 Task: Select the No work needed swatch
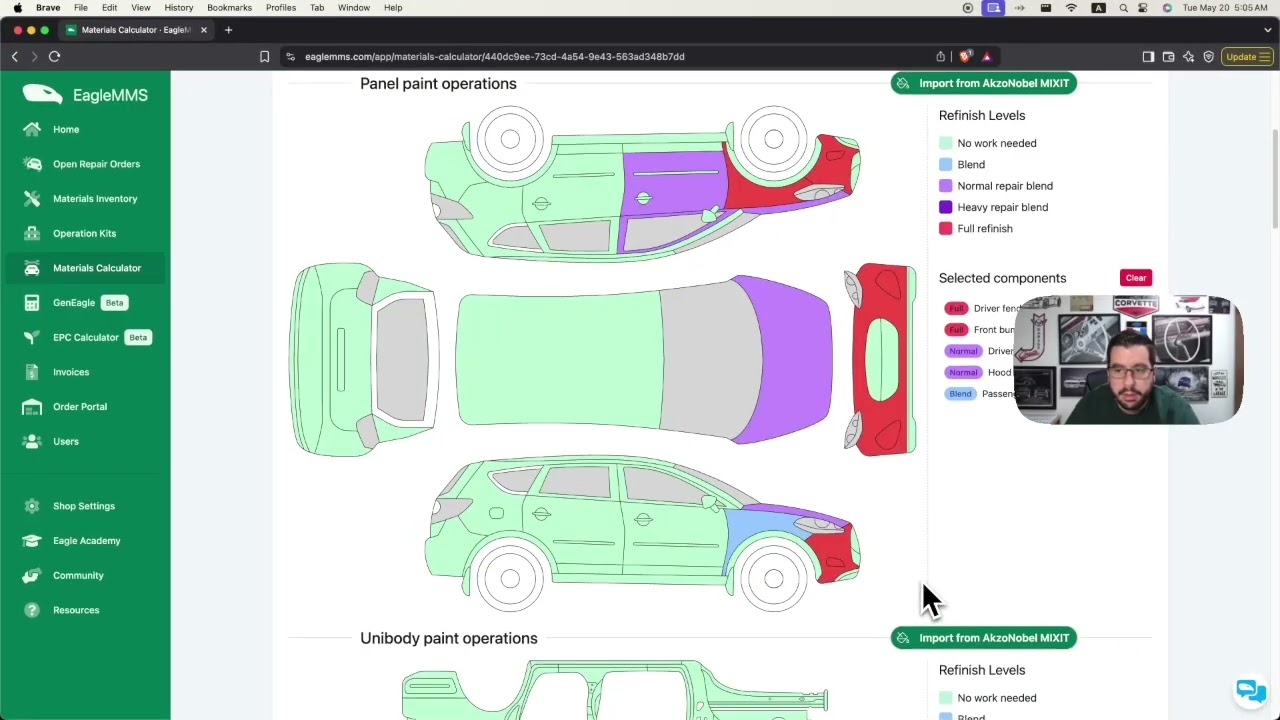coord(945,143)
